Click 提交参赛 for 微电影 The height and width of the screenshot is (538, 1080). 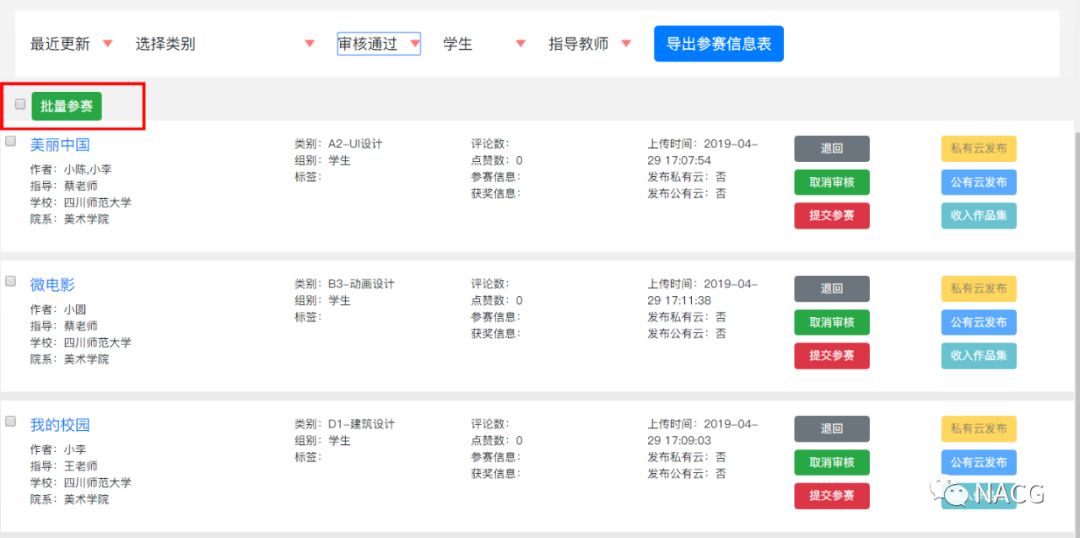click(x=832, y=356)
